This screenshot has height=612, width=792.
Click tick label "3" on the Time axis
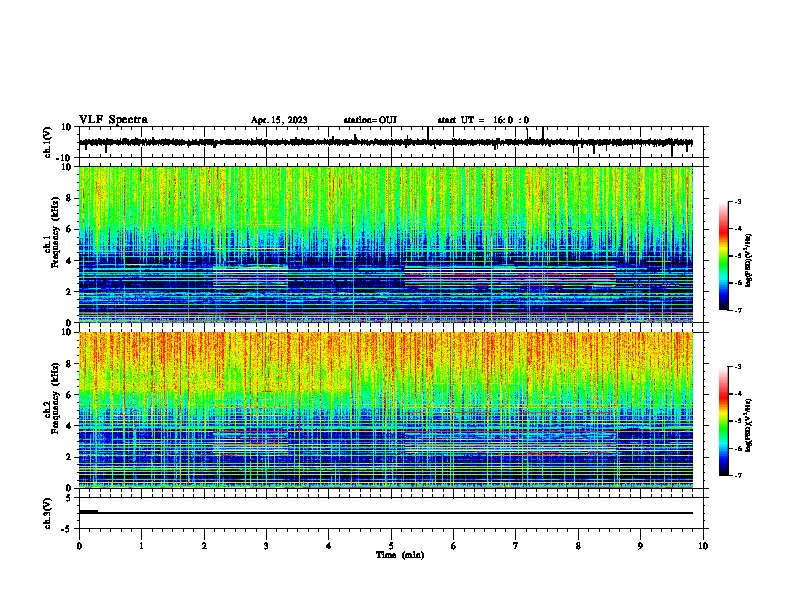pyautogui.click(x=266, y=546)
